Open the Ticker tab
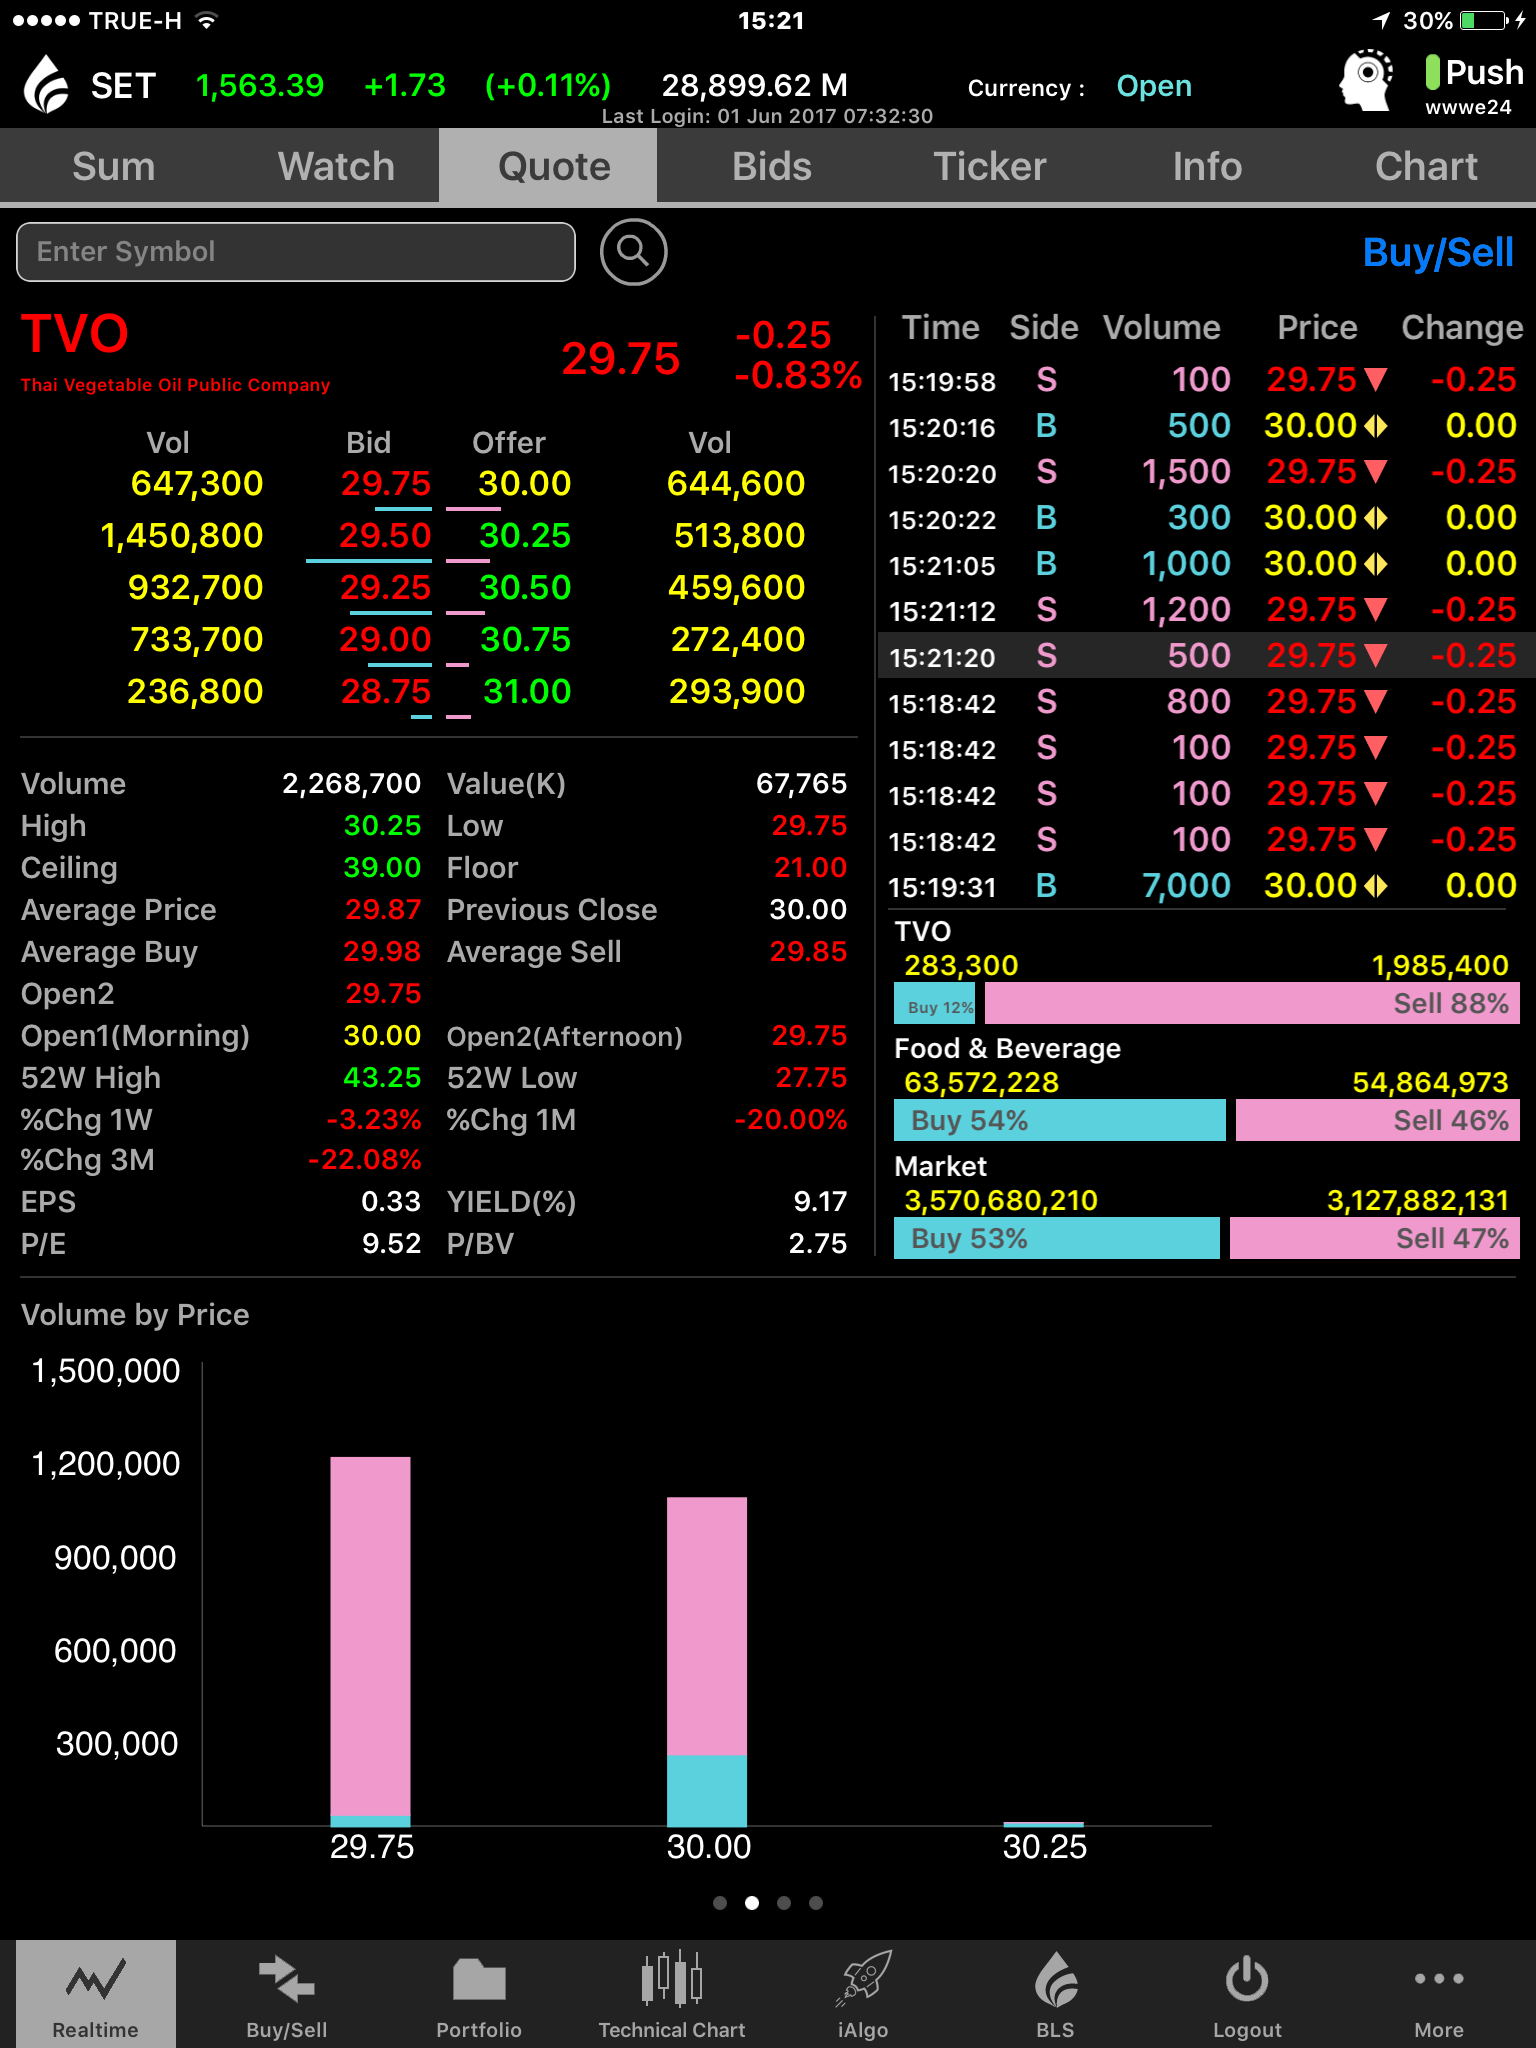The width and height of the screenshot is (1536, 2048). click(989, 166)
